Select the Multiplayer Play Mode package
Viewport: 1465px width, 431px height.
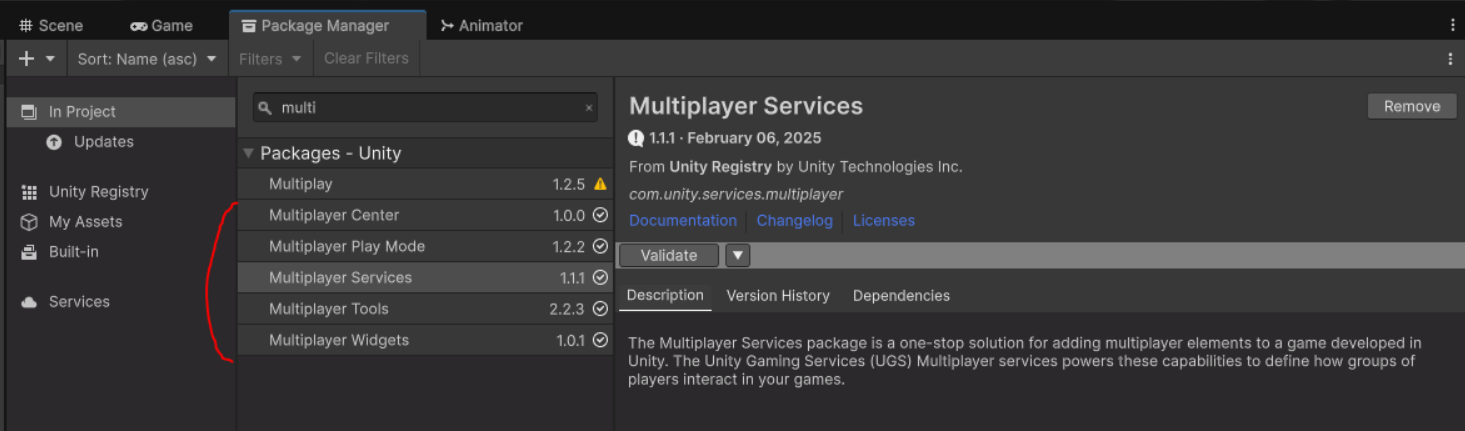coord(425,246)
